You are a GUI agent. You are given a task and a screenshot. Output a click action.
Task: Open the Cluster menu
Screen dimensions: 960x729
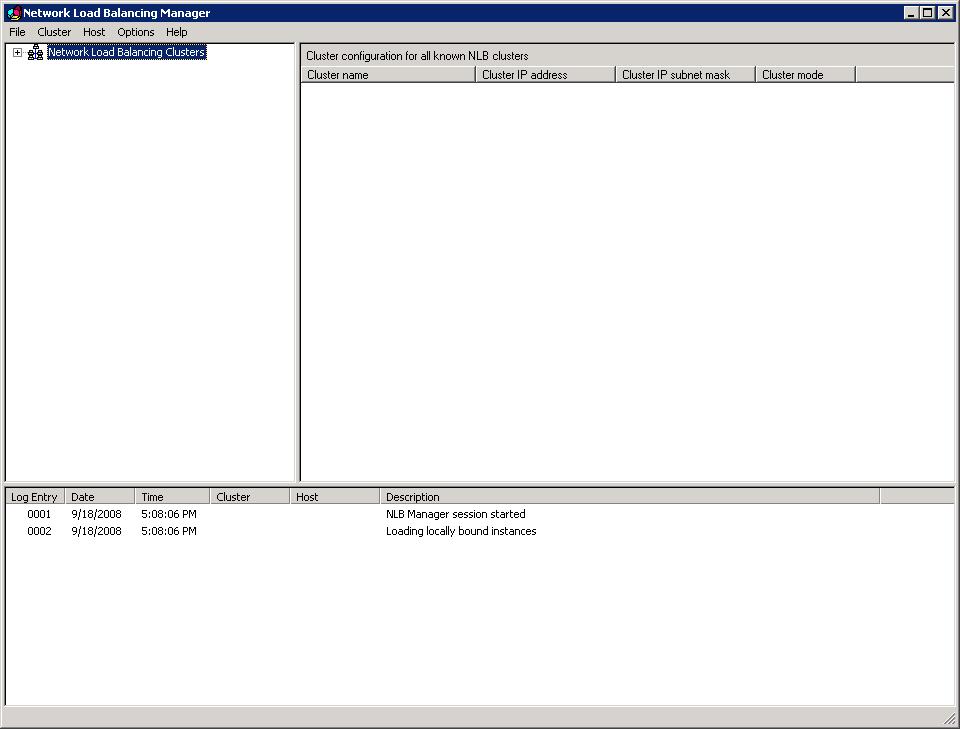point(54,32)
